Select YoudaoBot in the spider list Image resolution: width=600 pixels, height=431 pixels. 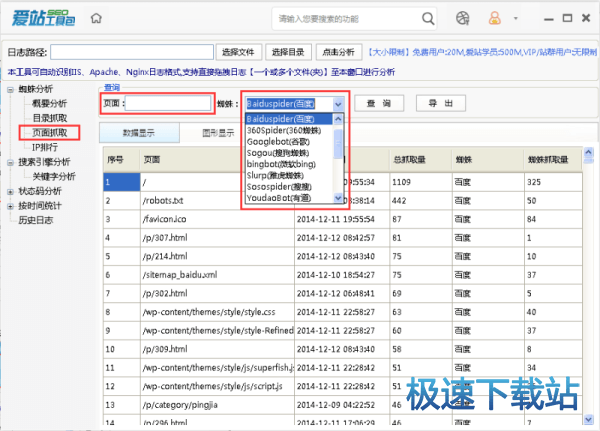coord(289,198)
